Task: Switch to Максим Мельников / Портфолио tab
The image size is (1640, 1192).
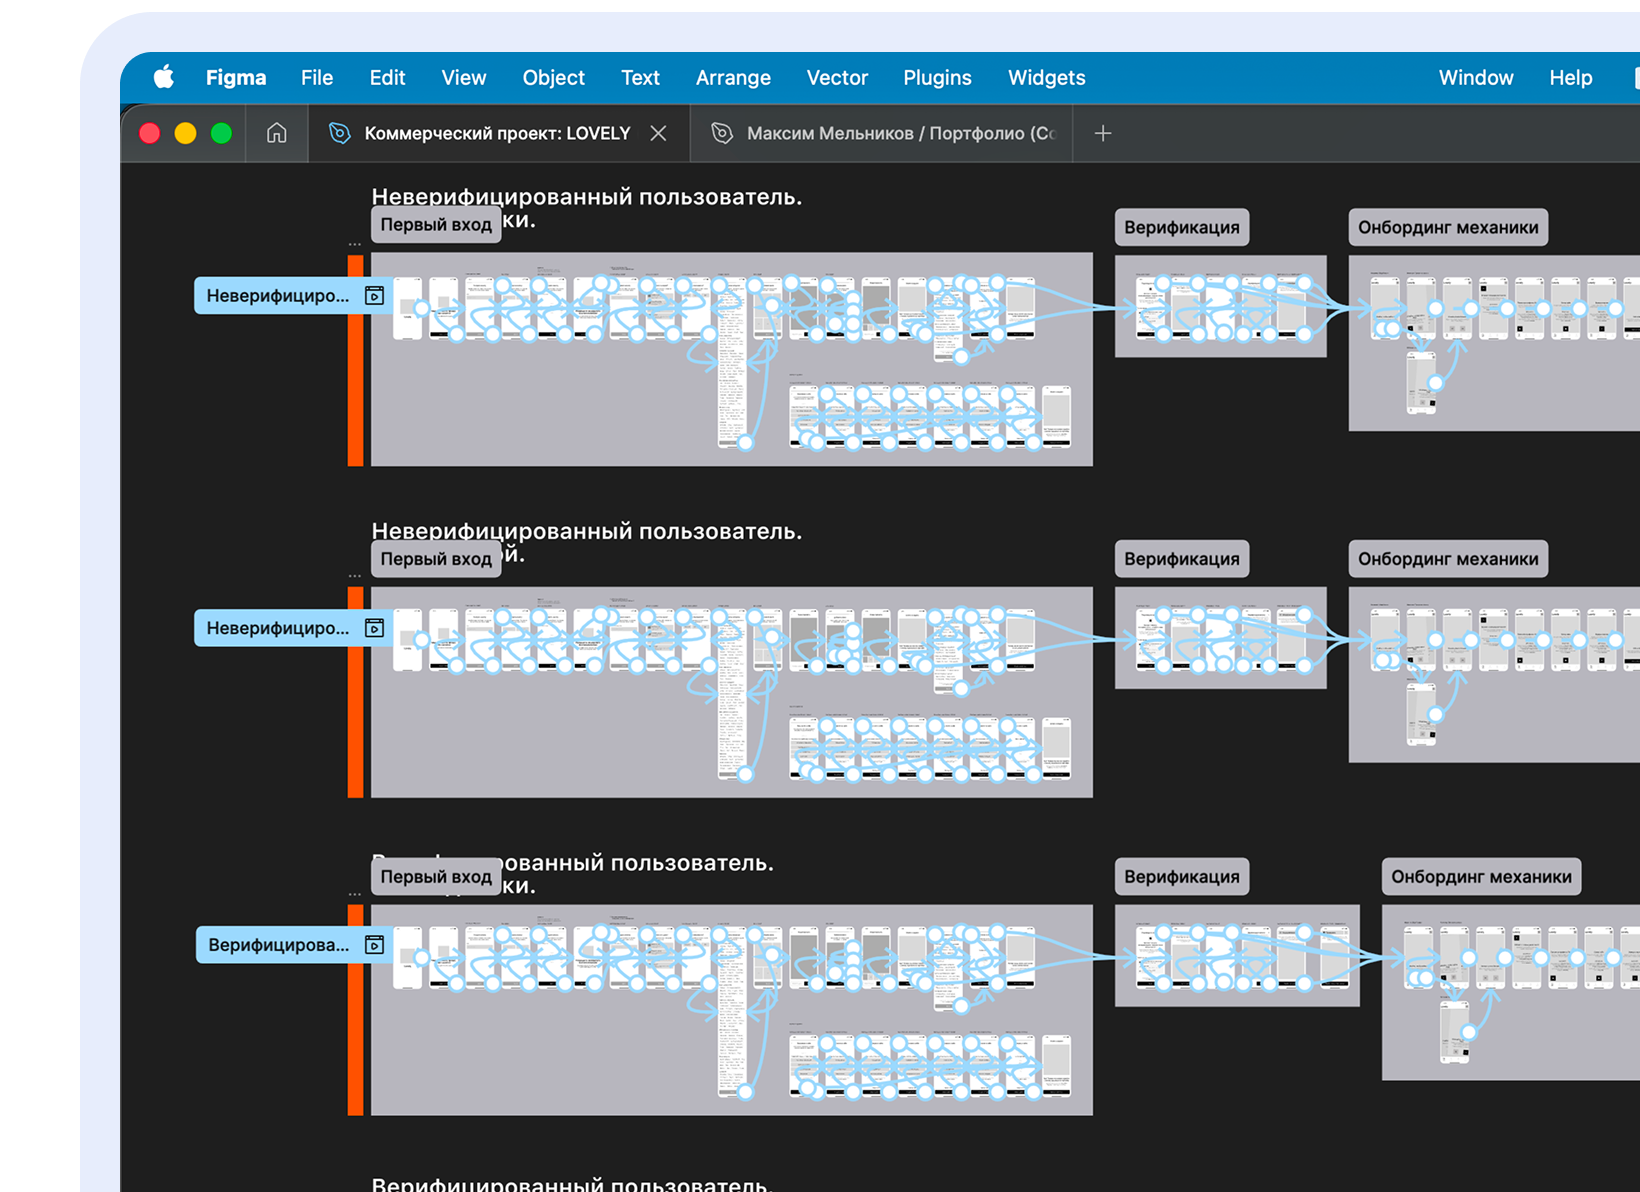Action: coord(900,133)
